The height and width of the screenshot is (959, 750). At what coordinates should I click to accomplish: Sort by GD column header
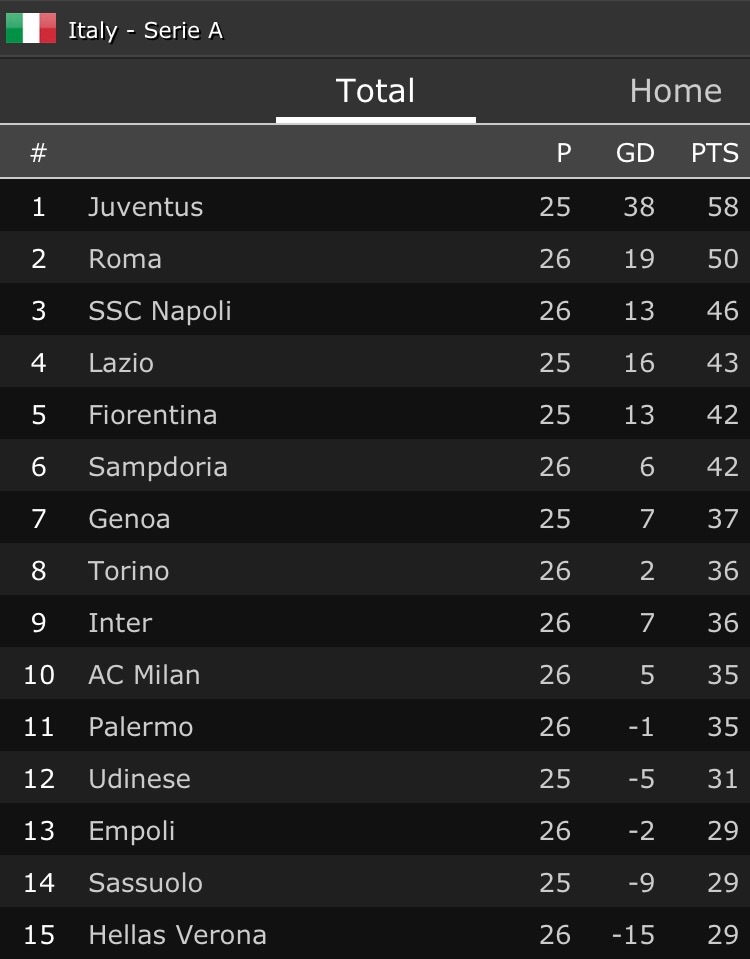[x=635, y=153]
